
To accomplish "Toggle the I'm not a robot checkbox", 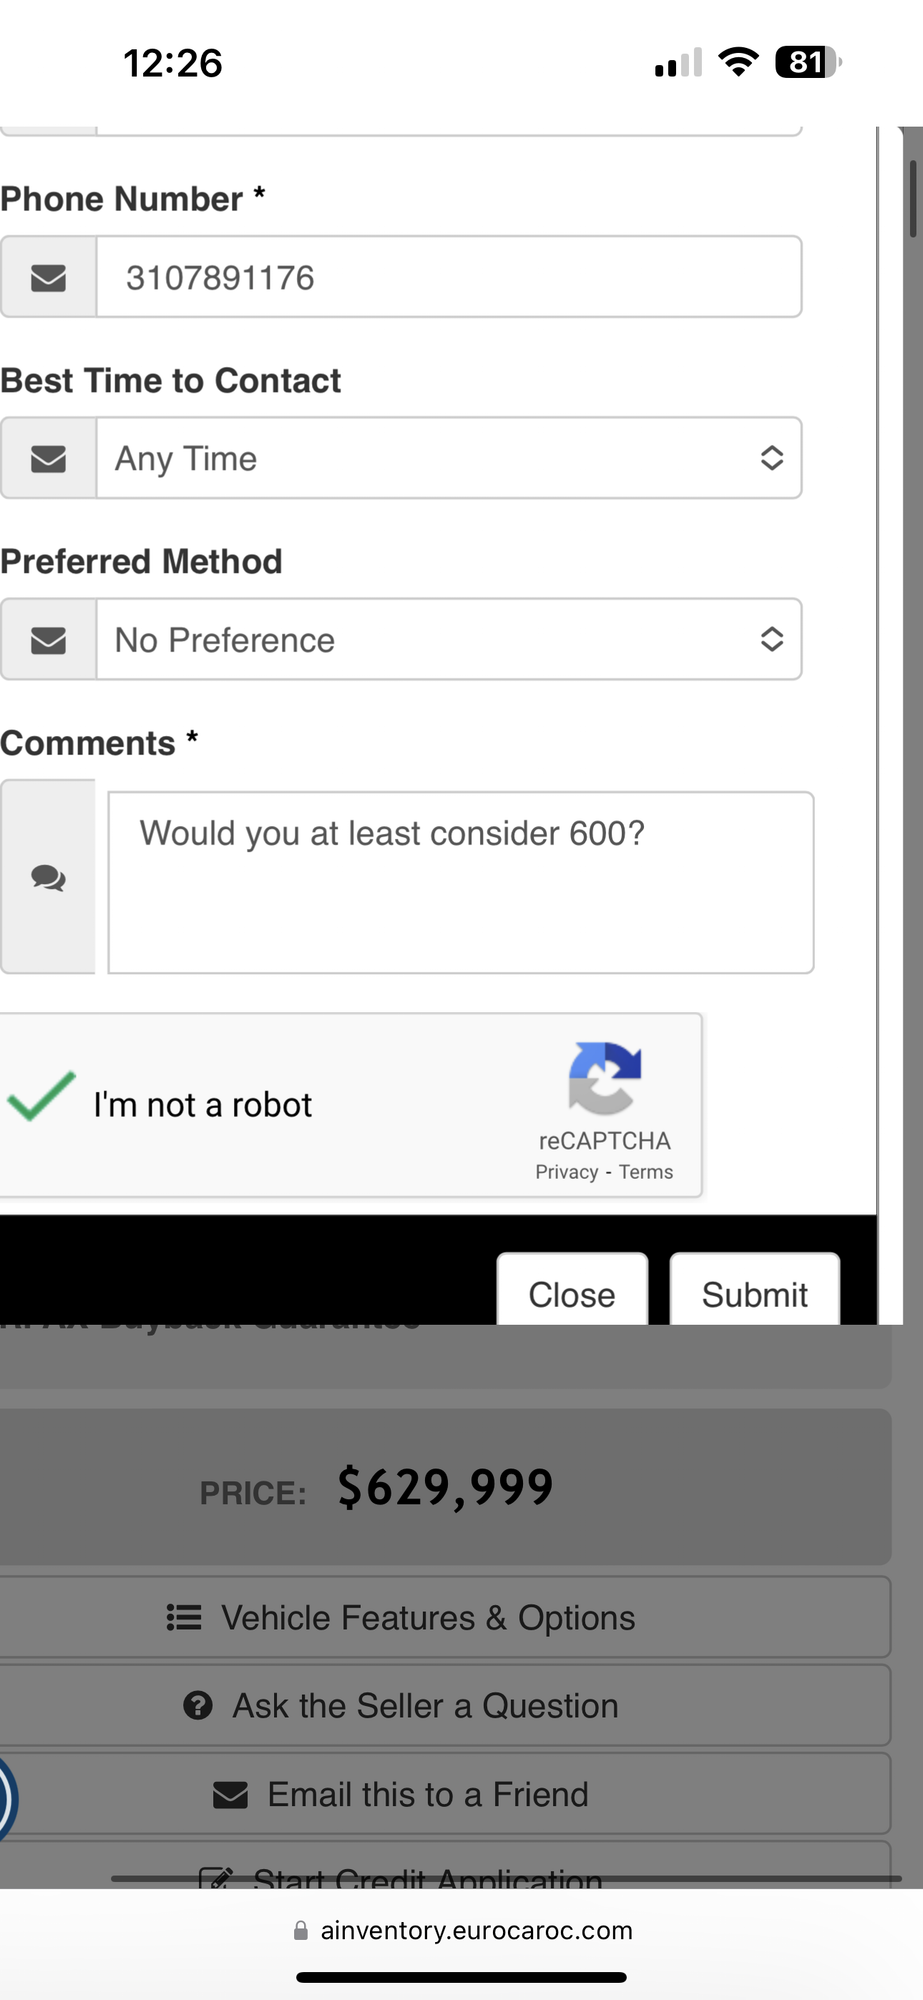I will coord(41,1097).
